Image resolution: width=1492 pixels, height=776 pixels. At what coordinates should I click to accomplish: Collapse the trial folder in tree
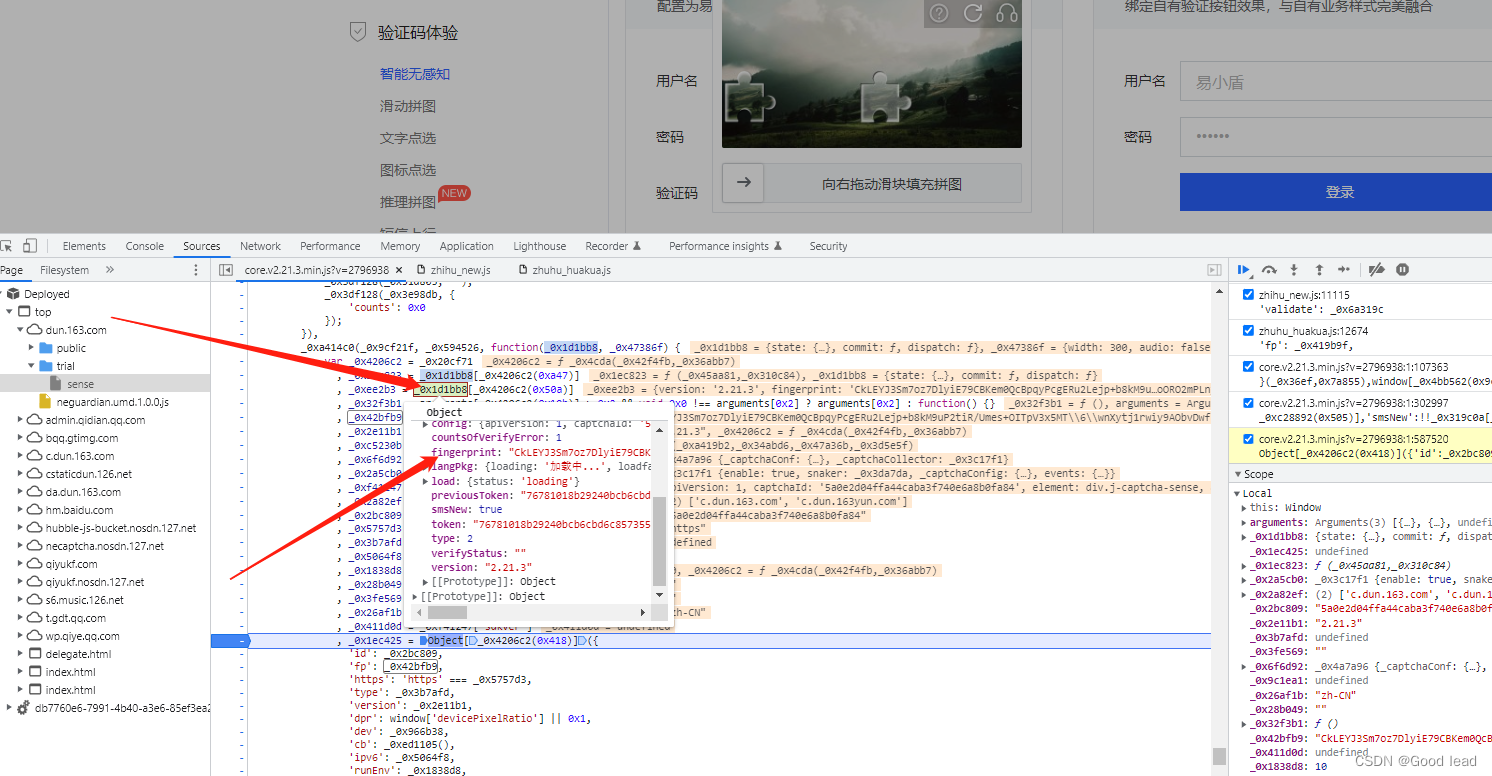pos(31,366)
